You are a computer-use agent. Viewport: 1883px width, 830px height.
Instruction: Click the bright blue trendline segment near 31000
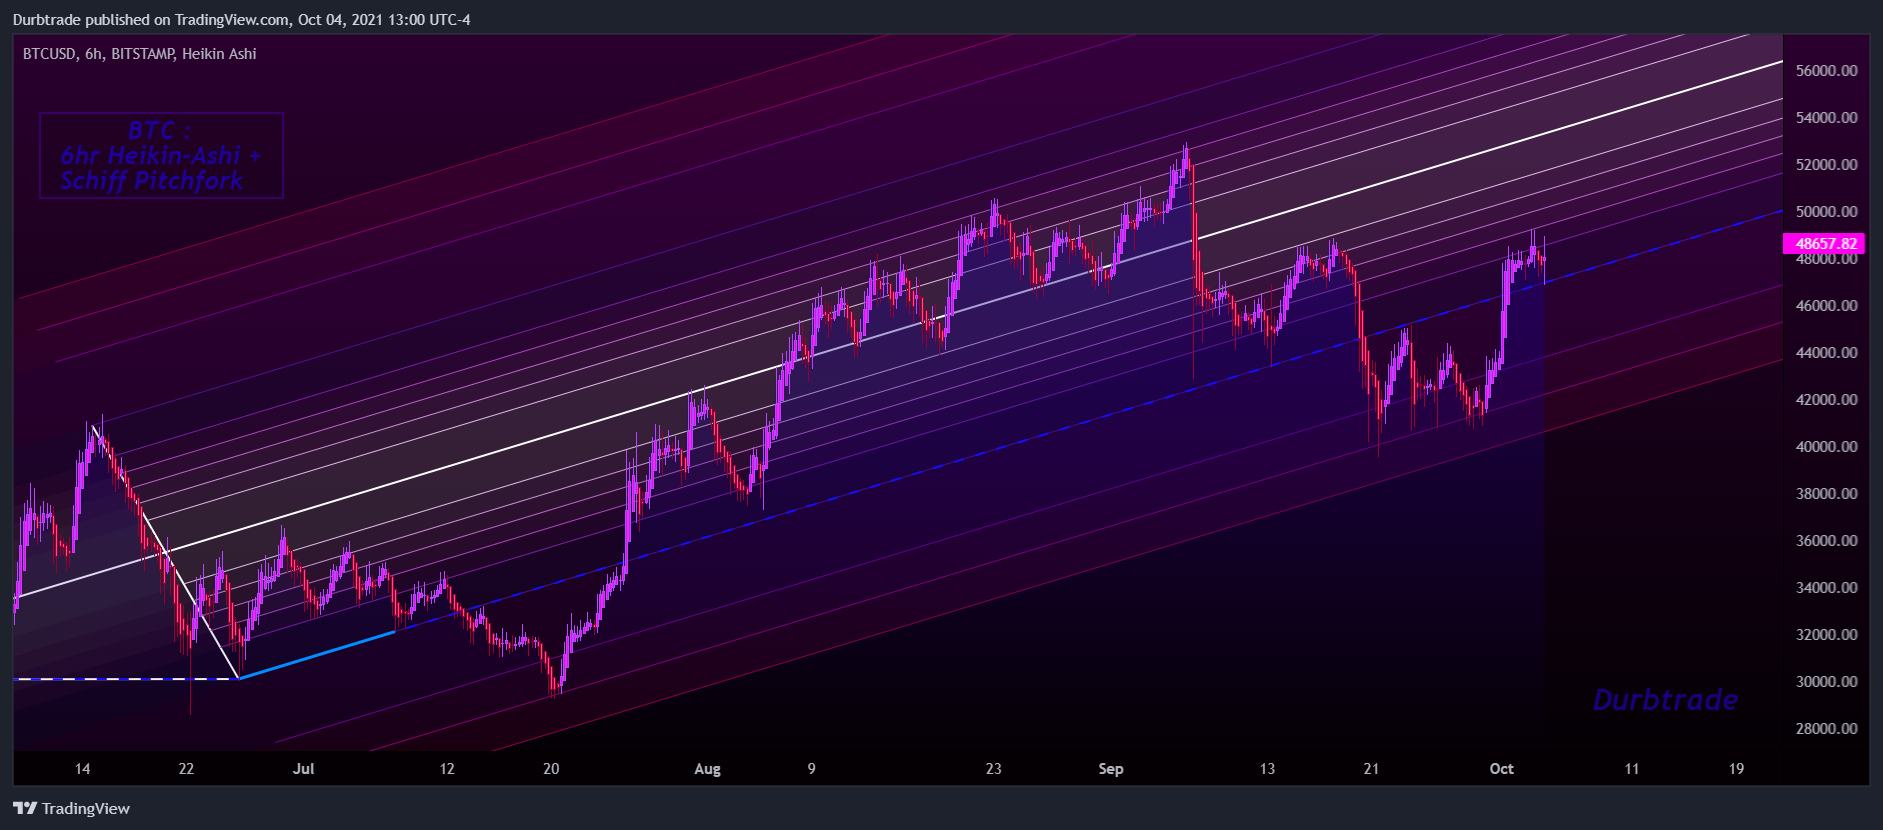tap(317, 655)
